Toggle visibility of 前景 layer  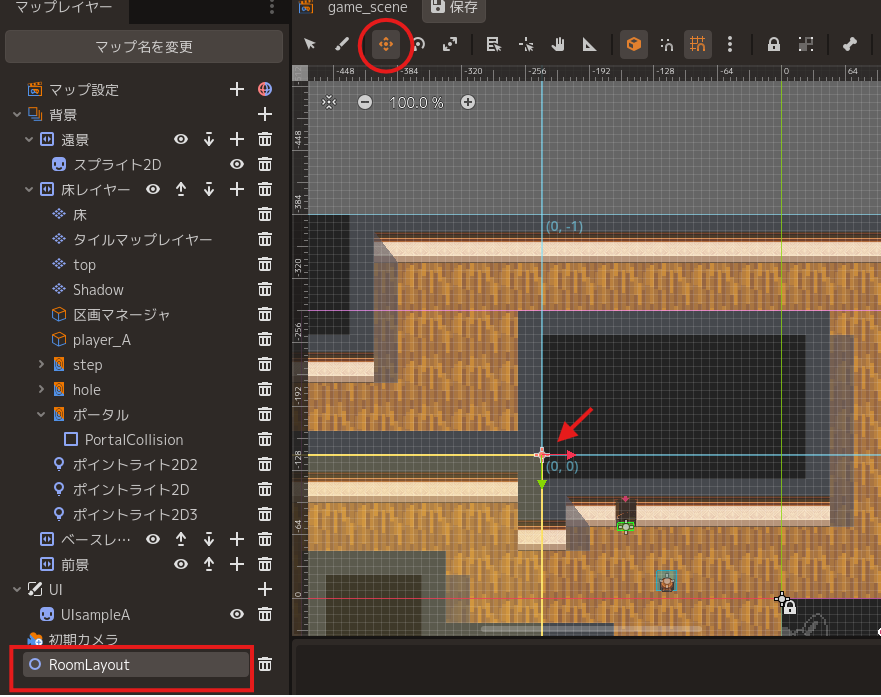[180, 564]
